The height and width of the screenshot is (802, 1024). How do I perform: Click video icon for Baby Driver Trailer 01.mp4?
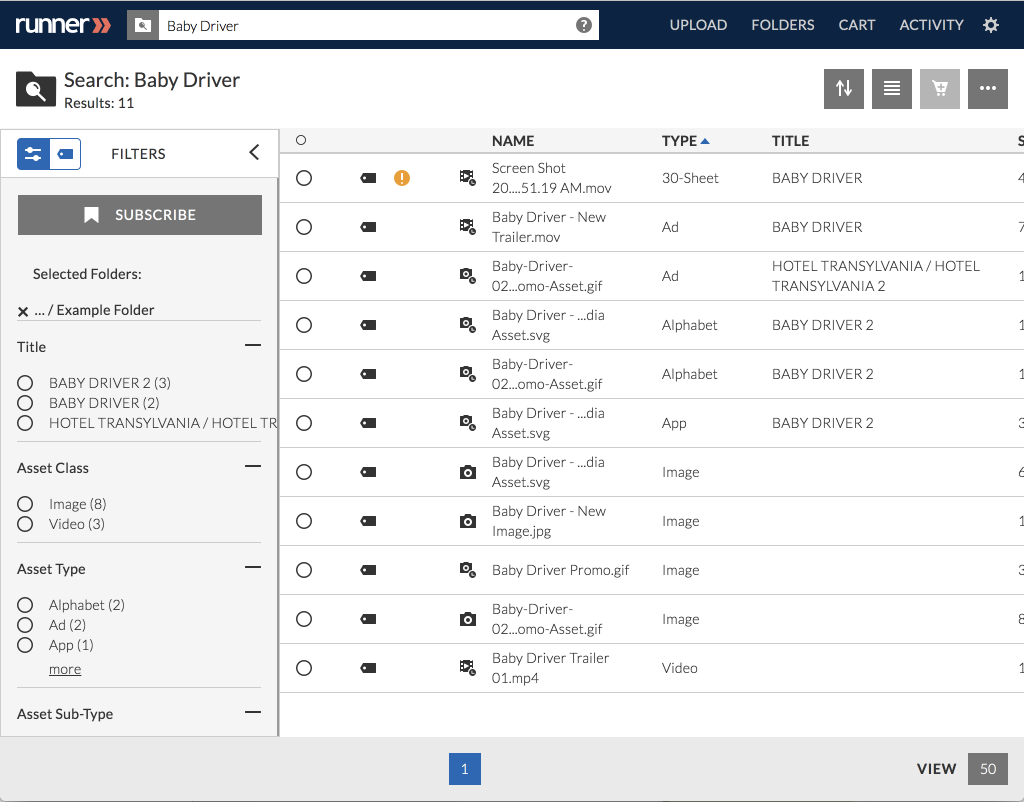tap(467, 667)
